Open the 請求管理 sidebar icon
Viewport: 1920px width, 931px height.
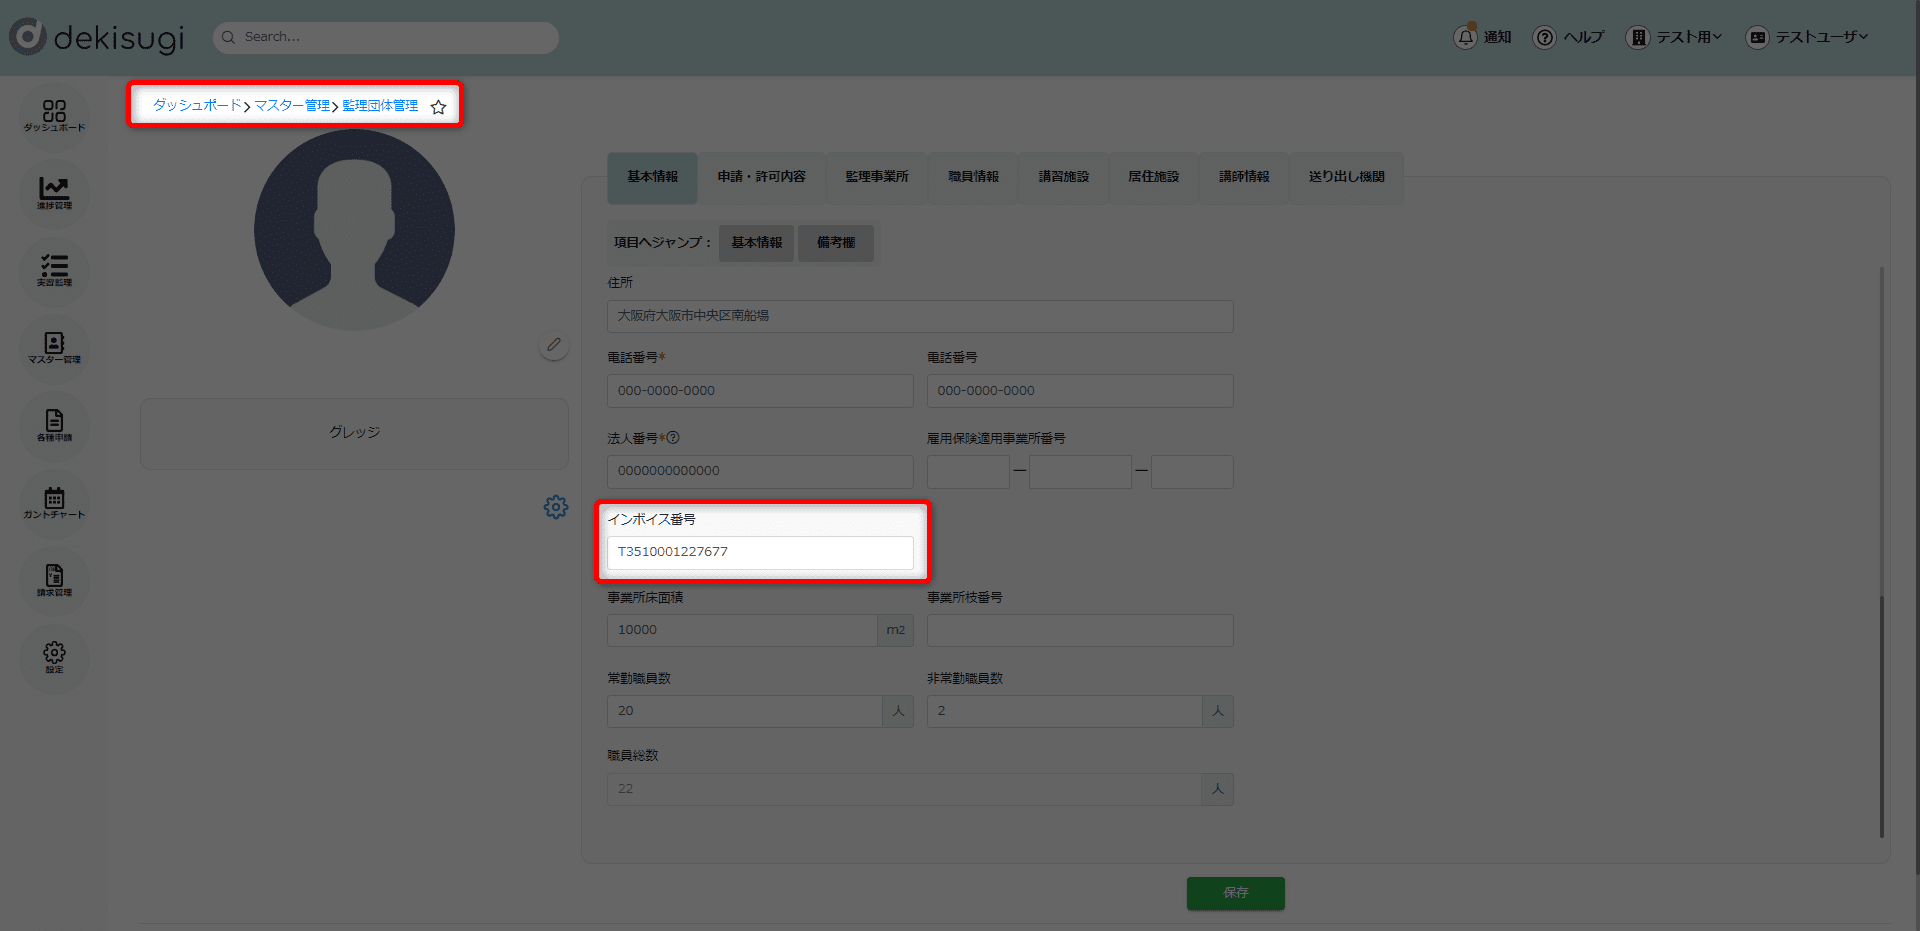coord(54,580)
